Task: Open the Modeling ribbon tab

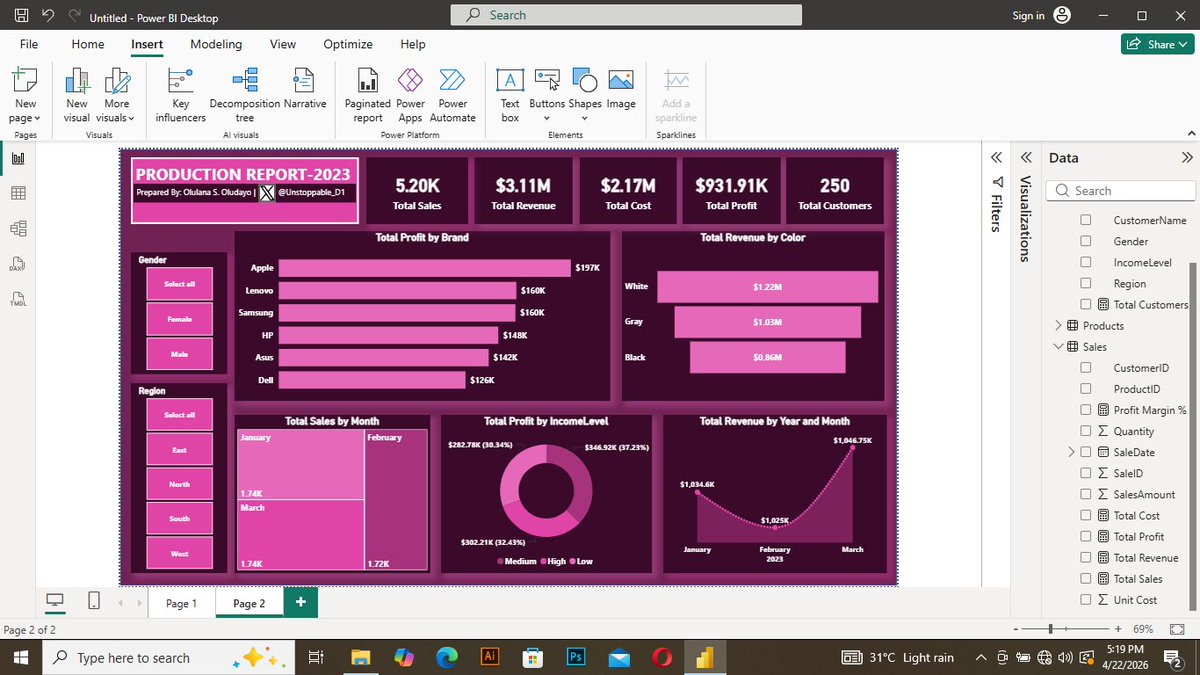Action: (x=216, y=44)
